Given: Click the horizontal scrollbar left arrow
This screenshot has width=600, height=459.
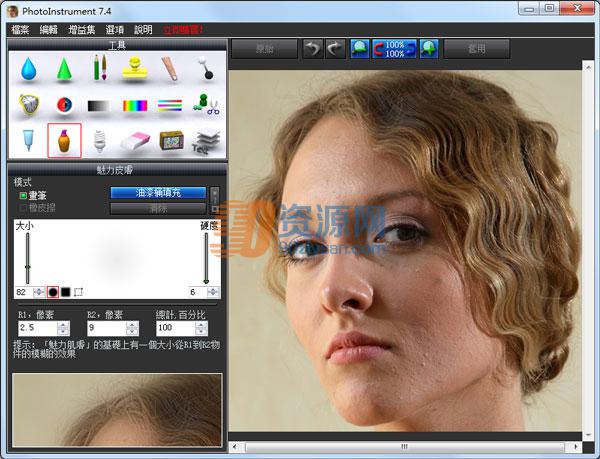Looking at the screenshot, I should pos(235,447).
